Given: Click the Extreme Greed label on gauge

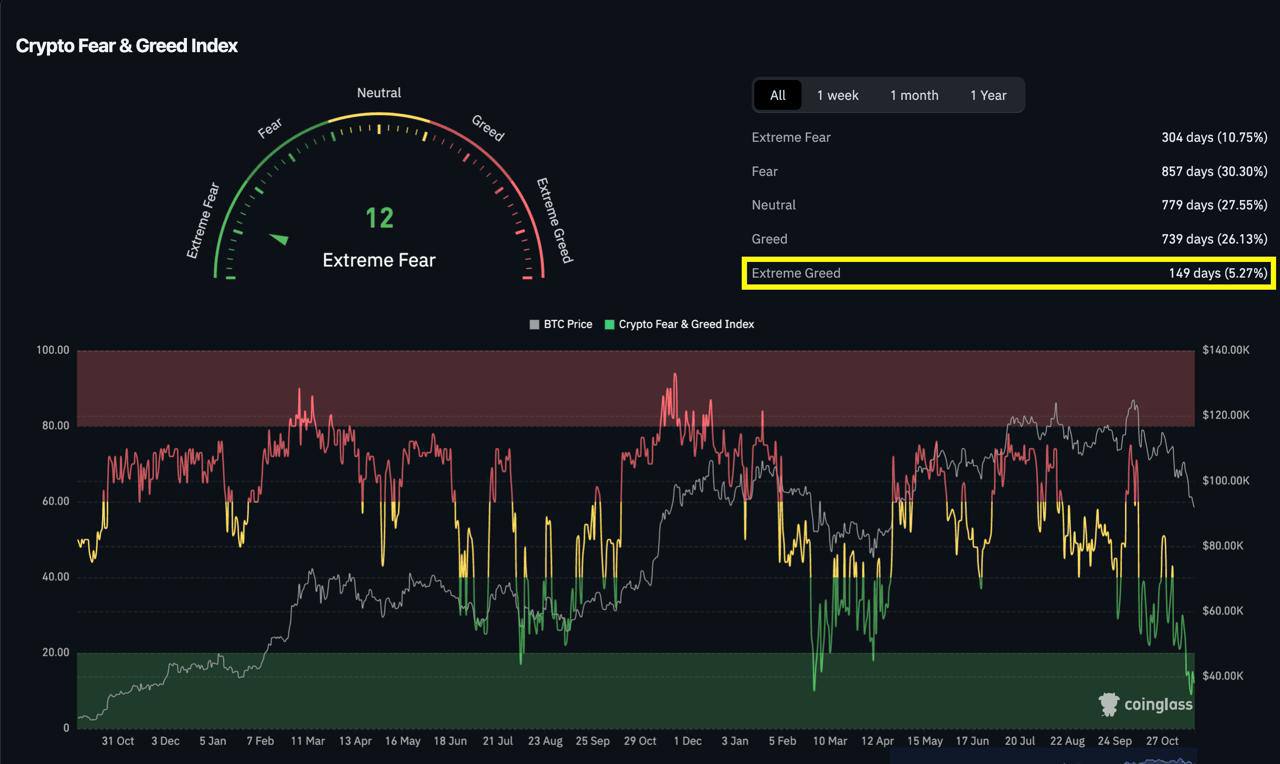Looking at the screenshot, I should pos(554,220).
